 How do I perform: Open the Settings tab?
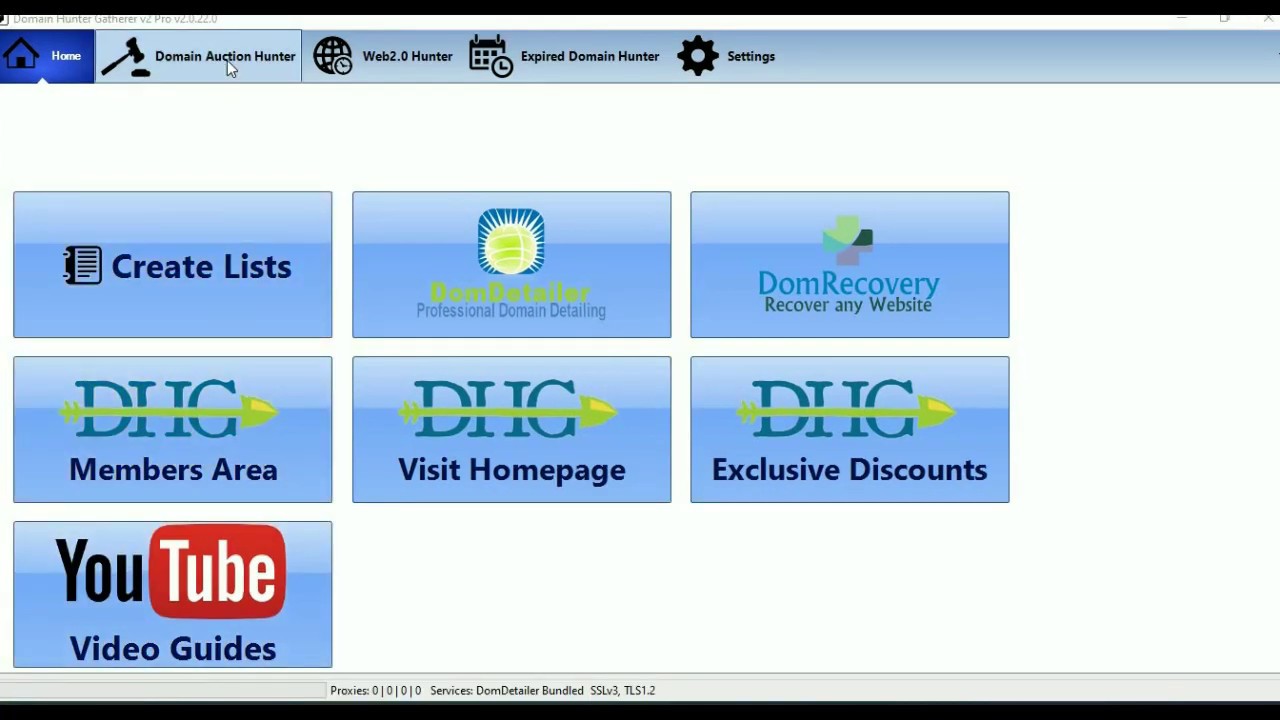pos(727,56)
